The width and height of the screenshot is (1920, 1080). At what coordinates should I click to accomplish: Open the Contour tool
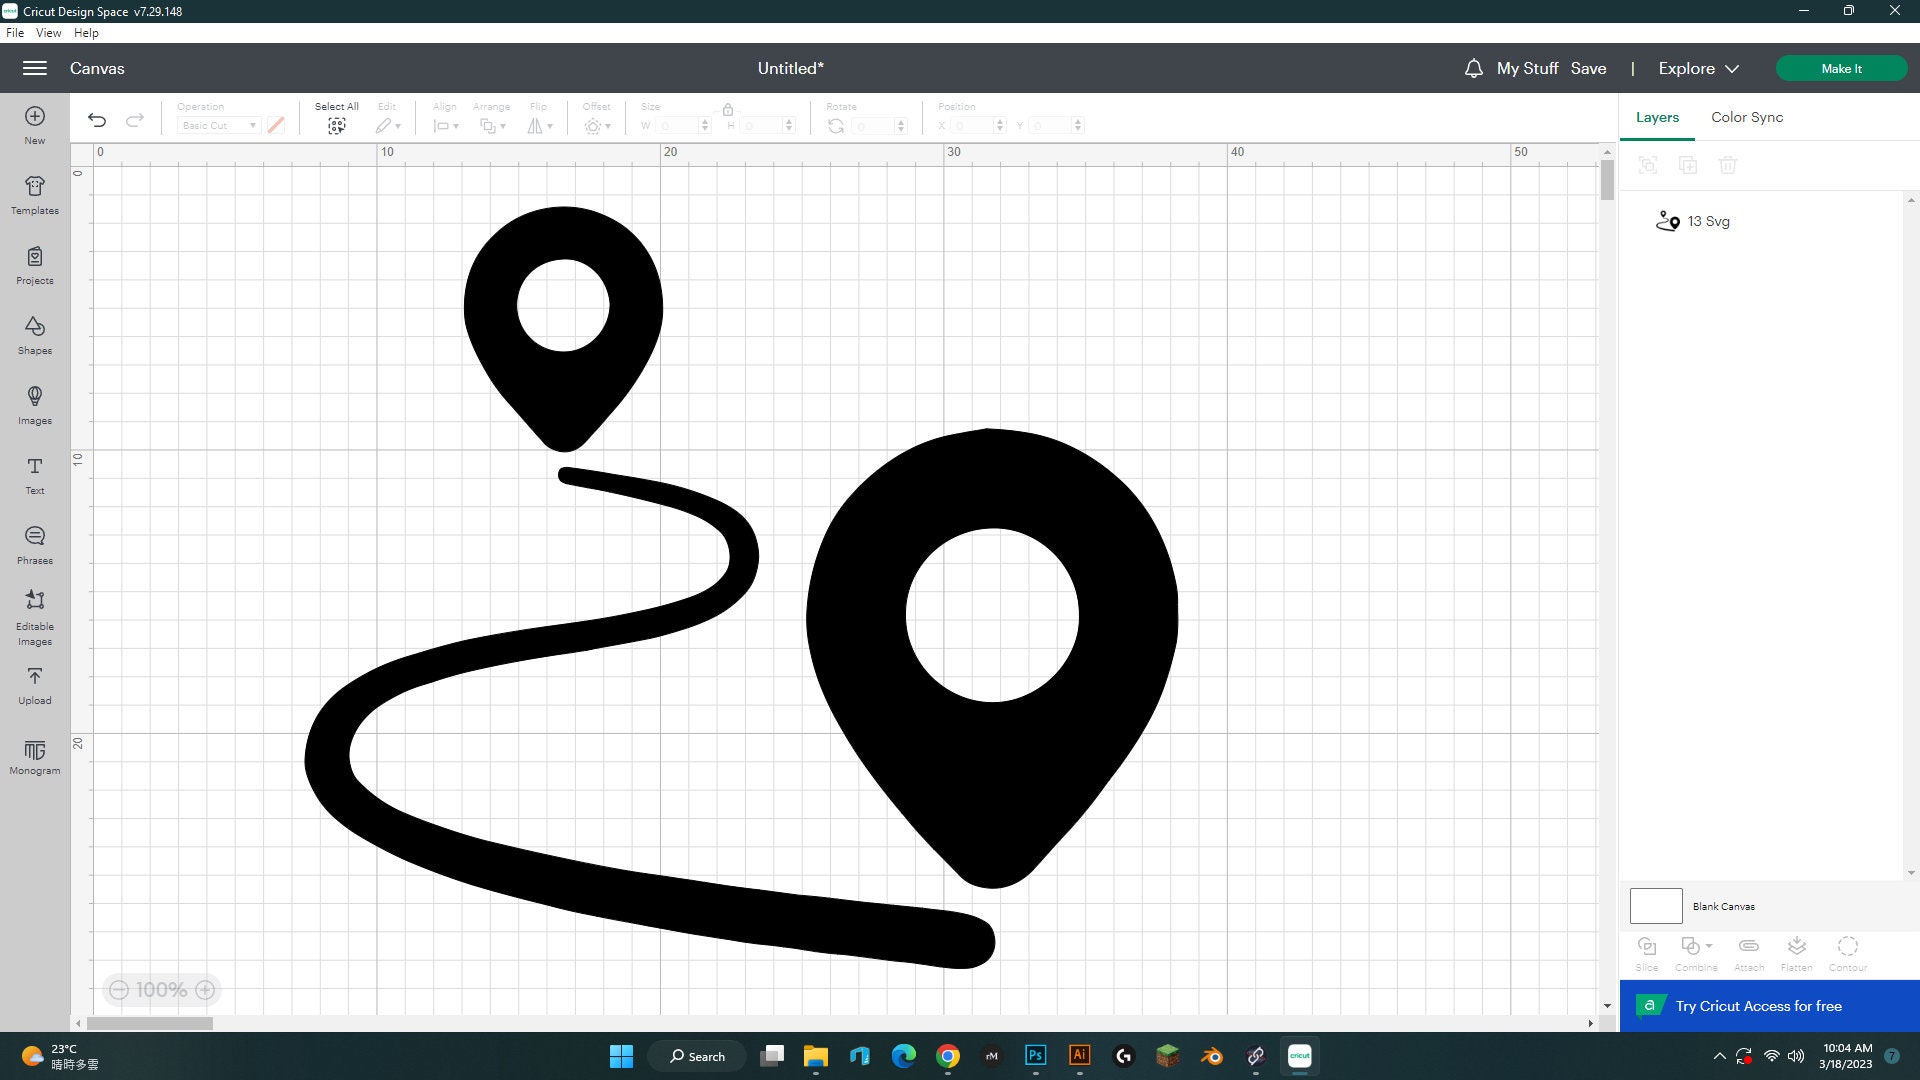coord(1847,950)
